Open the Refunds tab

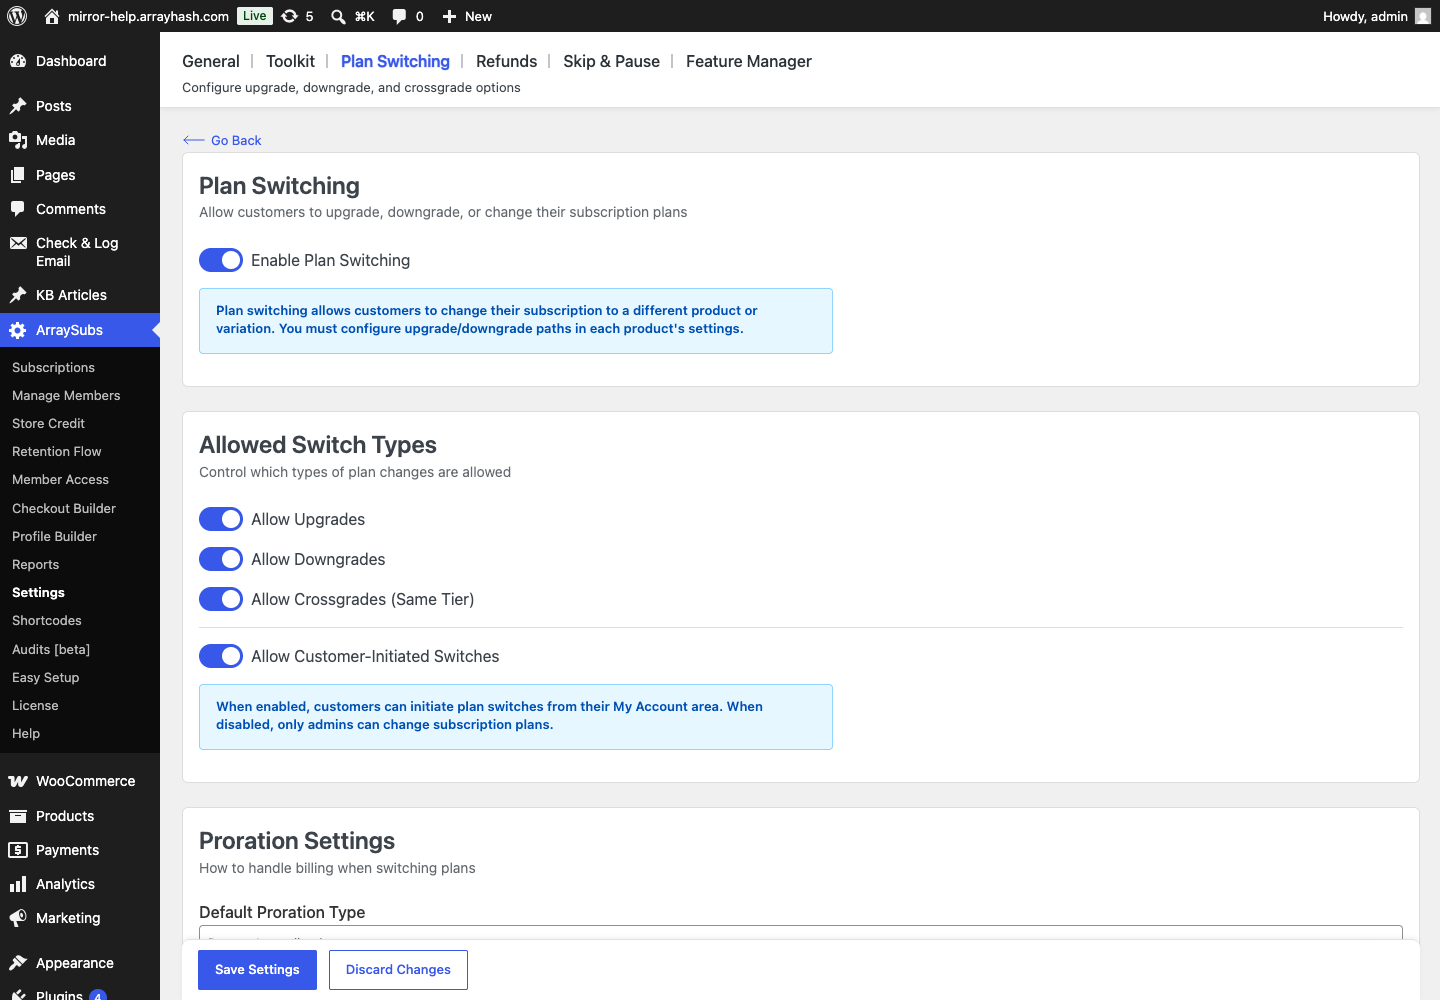coord(506,61)
